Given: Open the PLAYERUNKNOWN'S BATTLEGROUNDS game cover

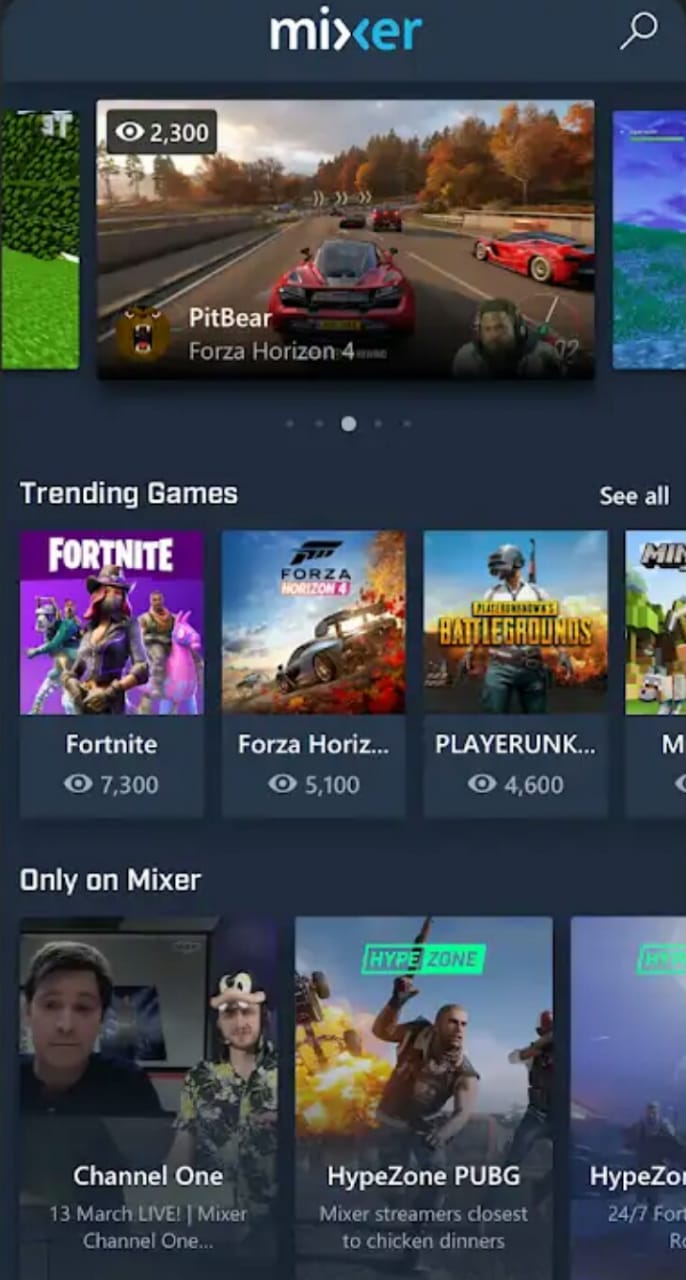Looking at the screenshot, I should pos(516,623).
